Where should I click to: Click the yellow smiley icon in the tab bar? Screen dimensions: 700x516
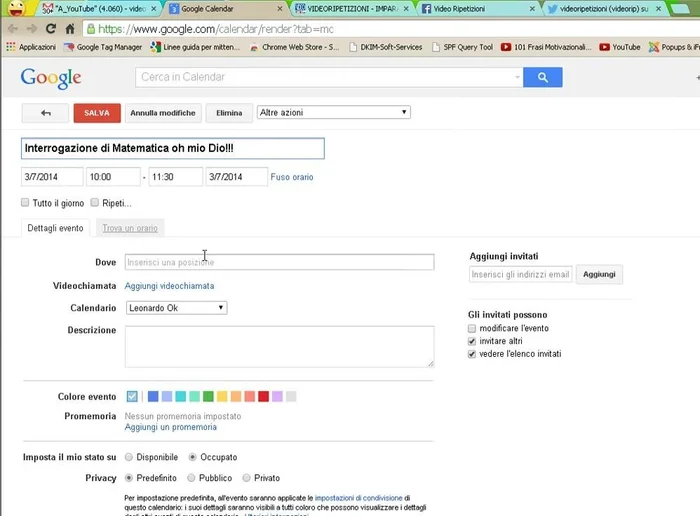point(17,8)
